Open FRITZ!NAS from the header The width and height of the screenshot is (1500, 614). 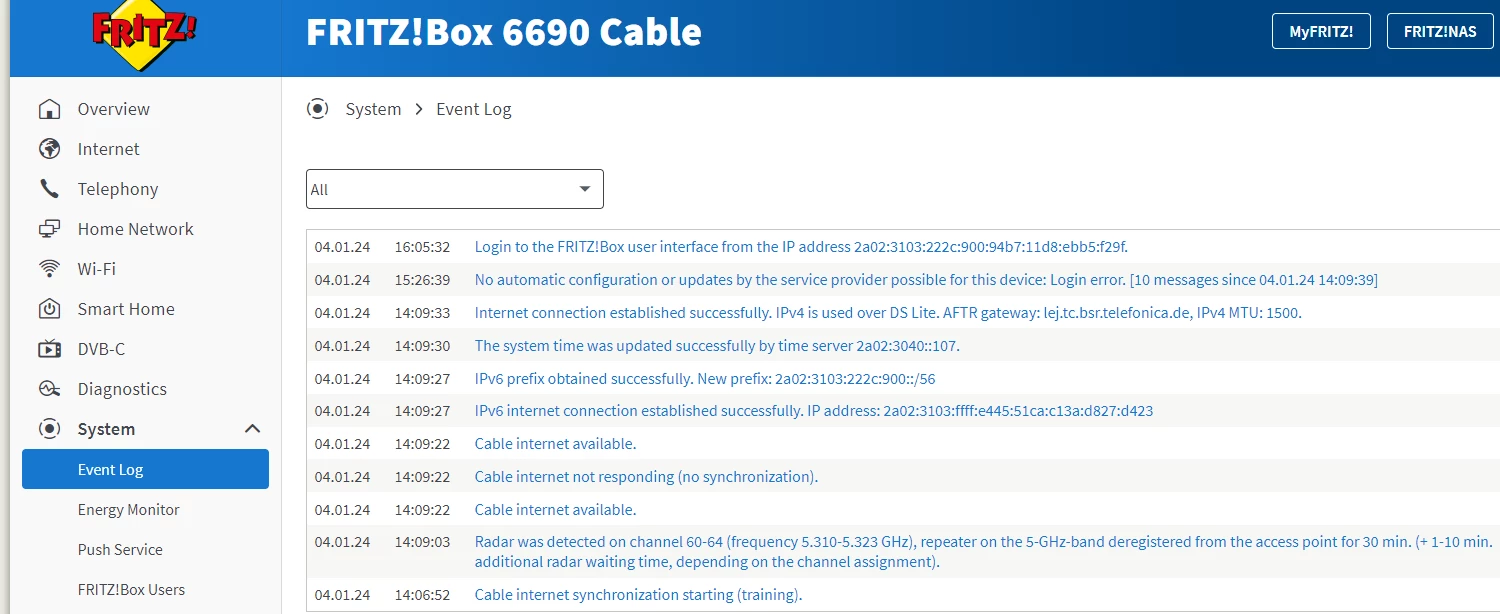tap(1440, 31)
